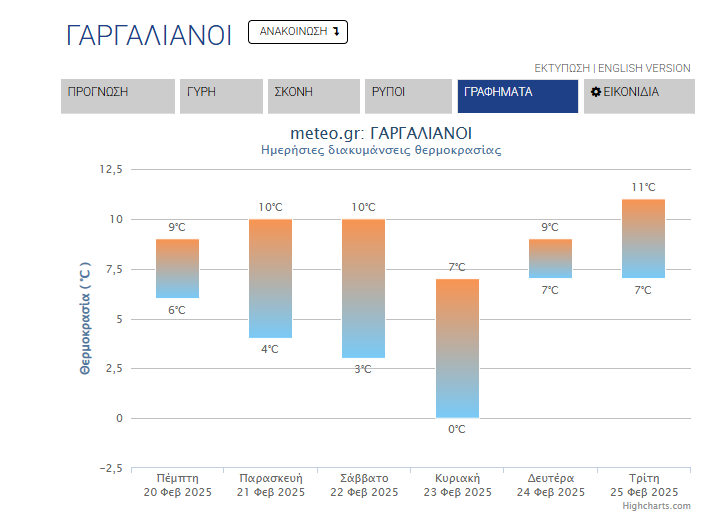
Task: Switch to the ΠΡΟΓΝΩΣΗ tab
Action: click(118, 96)
